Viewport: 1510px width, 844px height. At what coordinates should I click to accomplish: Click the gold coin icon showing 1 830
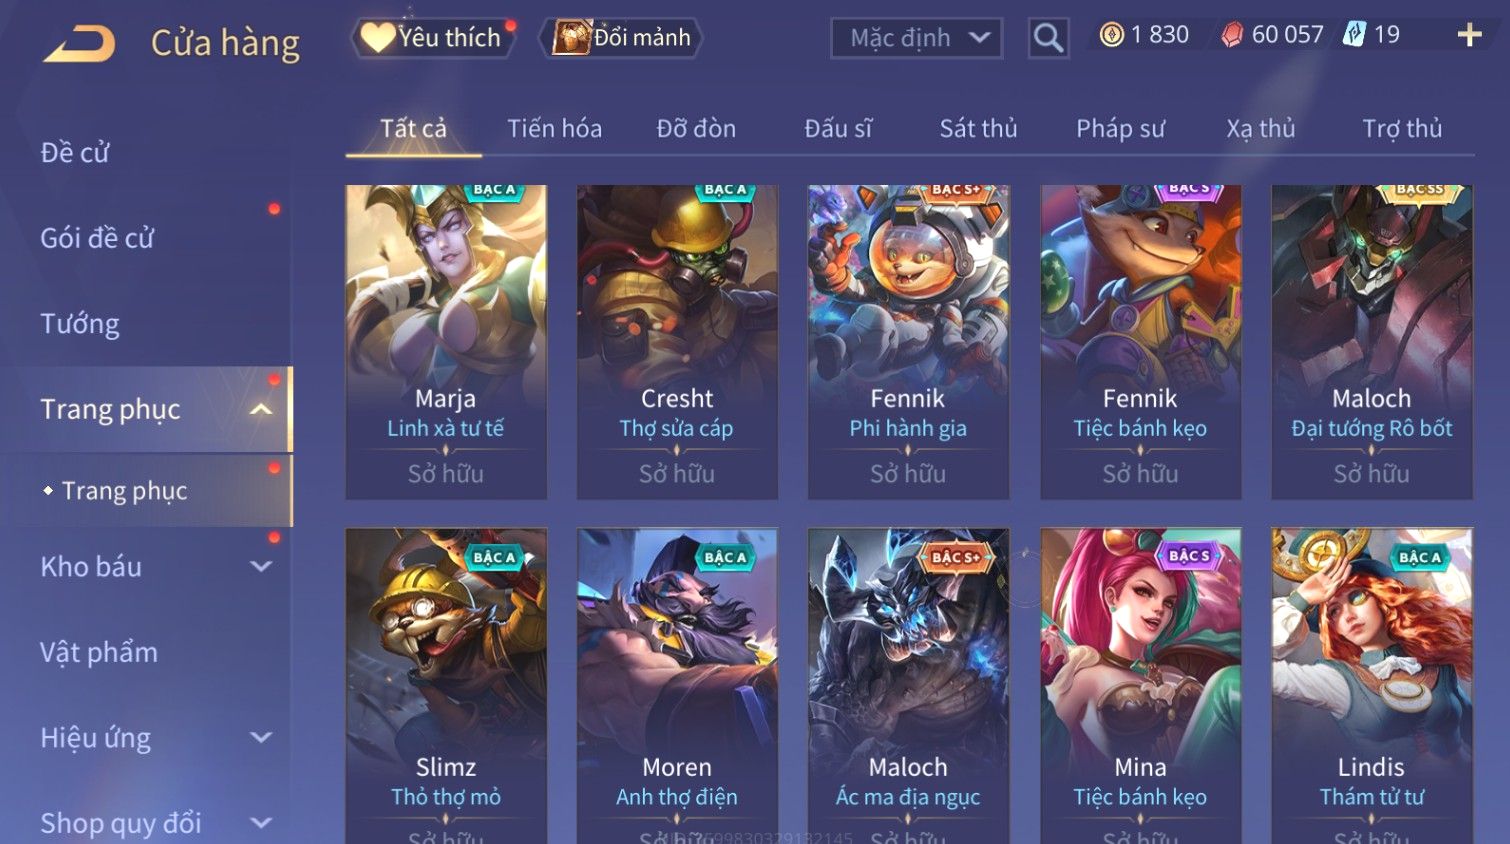click(1111, 35)
